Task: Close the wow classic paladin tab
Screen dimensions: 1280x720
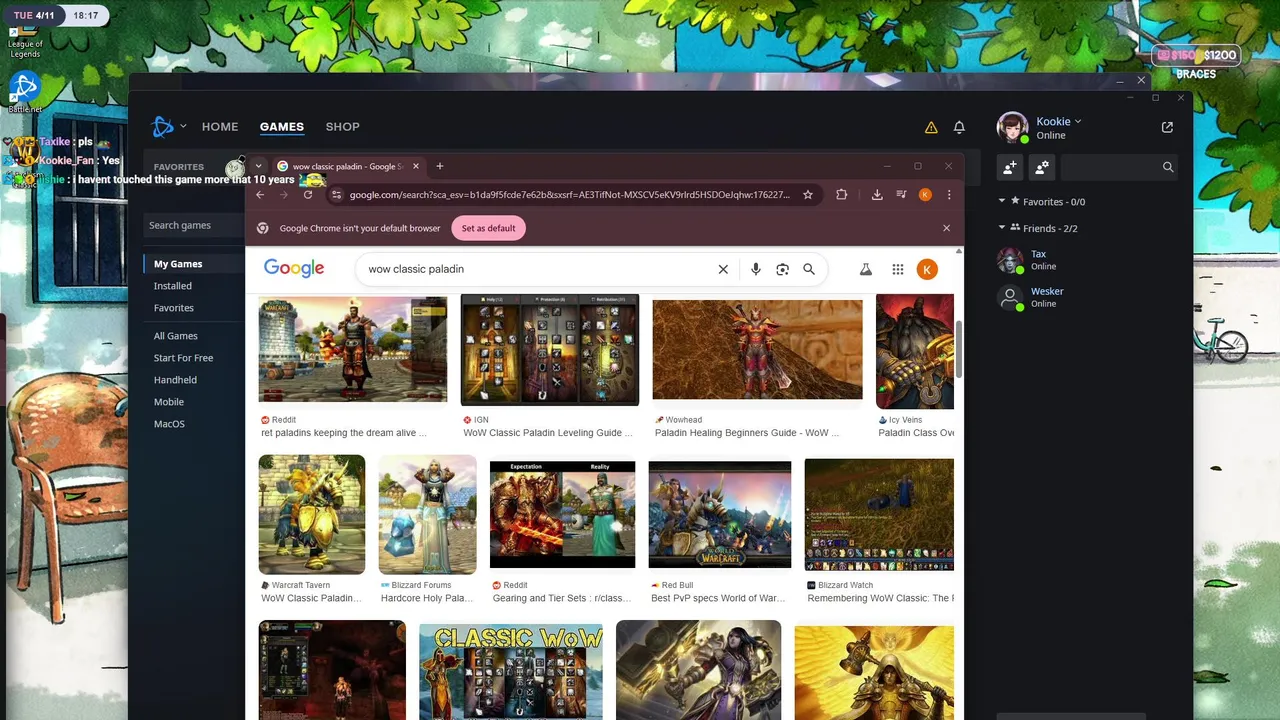Action: tap(415, 166)
